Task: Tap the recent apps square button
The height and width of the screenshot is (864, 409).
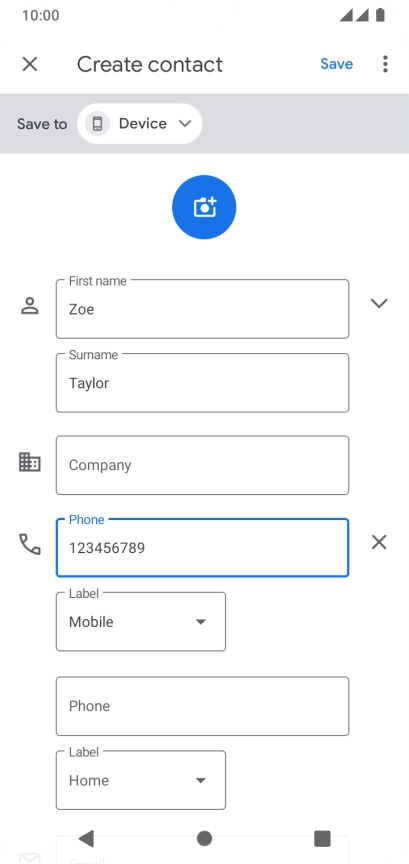Action: click(x=322, y=839)
